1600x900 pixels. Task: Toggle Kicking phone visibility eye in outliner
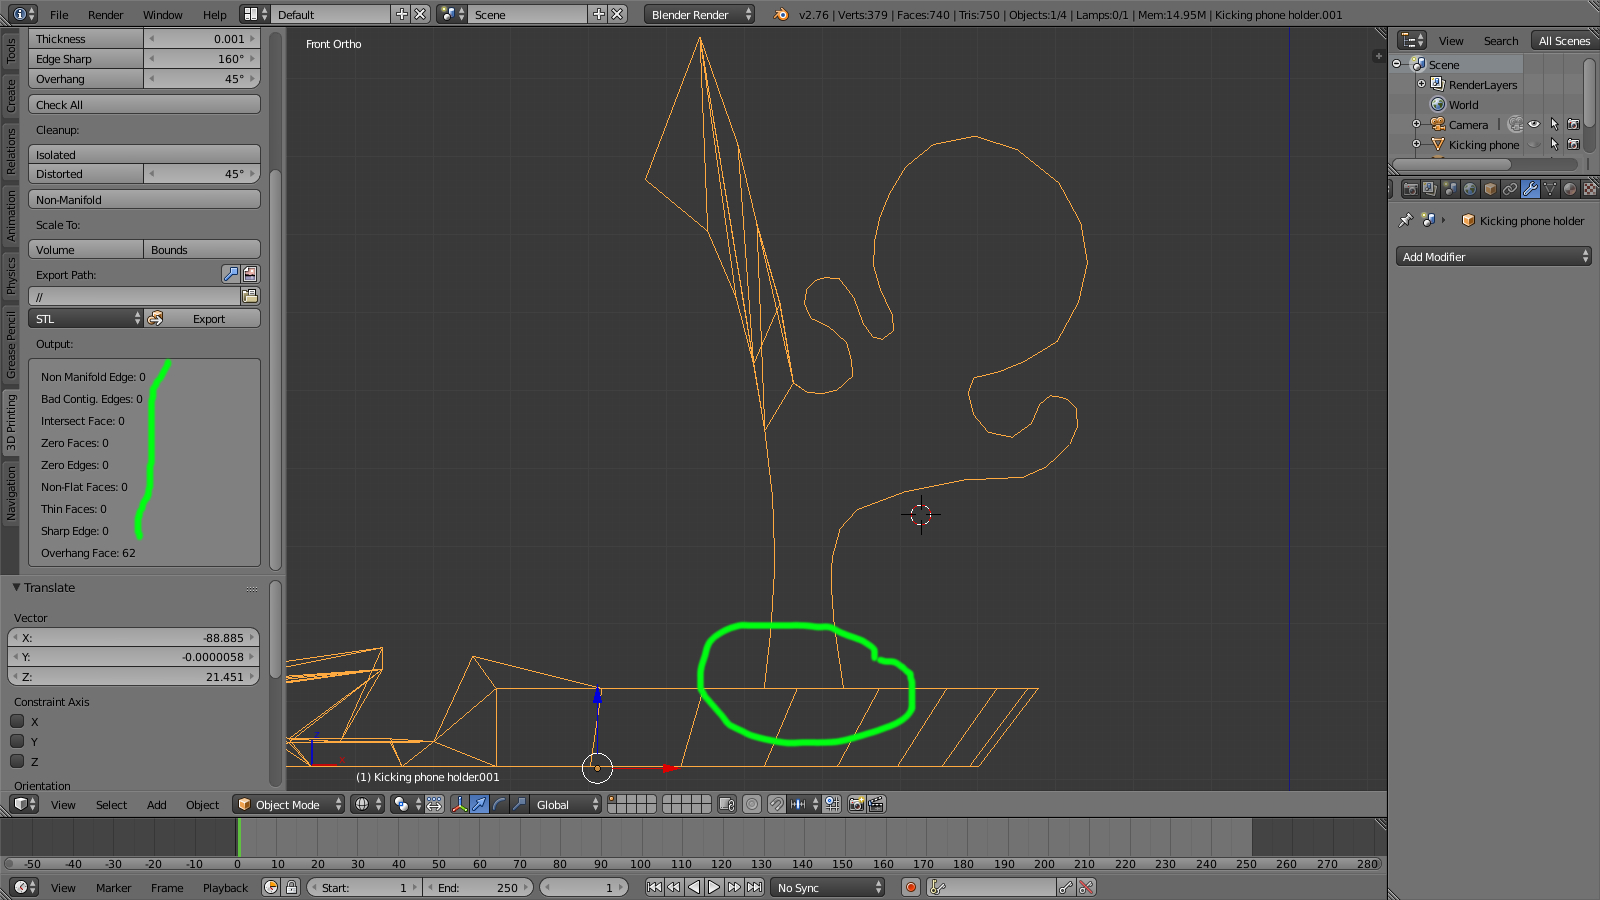tap(1534, 144)
